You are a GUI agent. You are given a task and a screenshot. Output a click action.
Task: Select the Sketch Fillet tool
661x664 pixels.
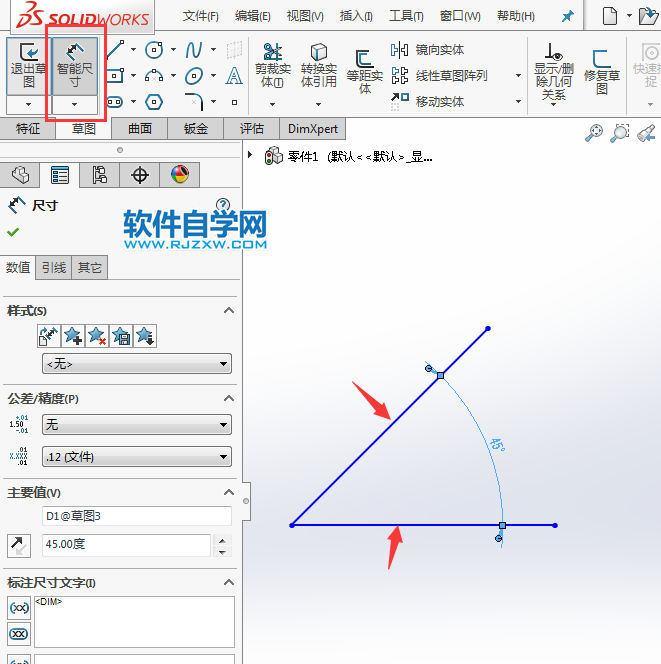[x=194, y=102]
